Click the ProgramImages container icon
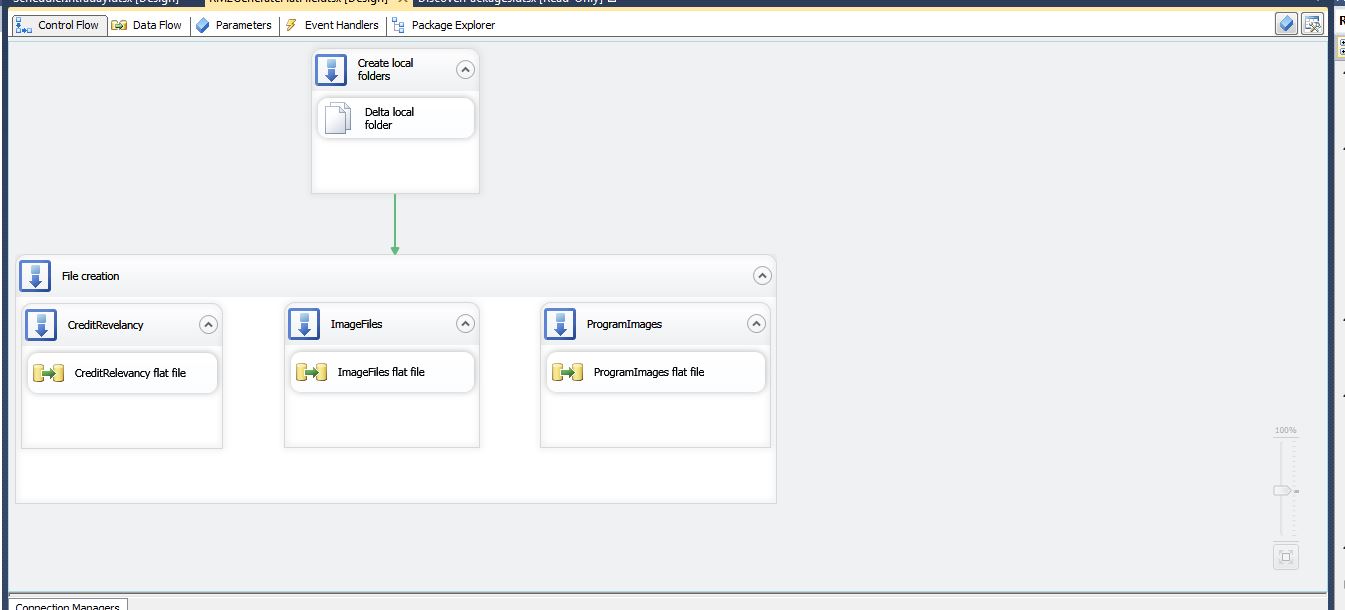The image size is (1345, 610). click(560, 324)
